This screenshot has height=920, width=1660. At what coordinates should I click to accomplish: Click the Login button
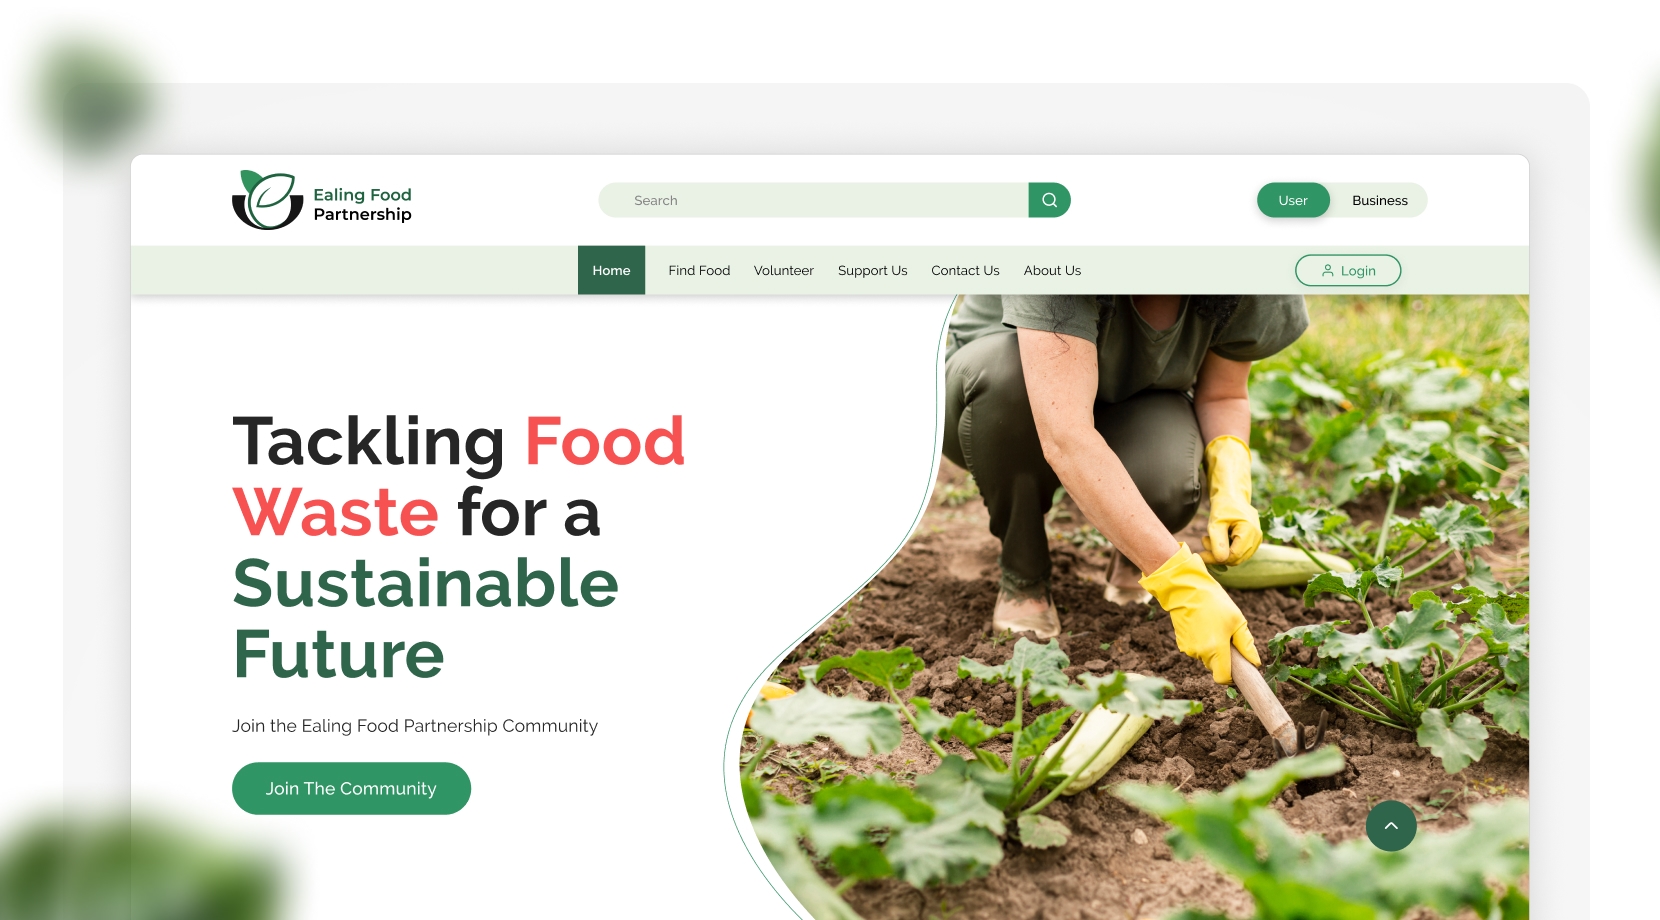[1348, 270]
